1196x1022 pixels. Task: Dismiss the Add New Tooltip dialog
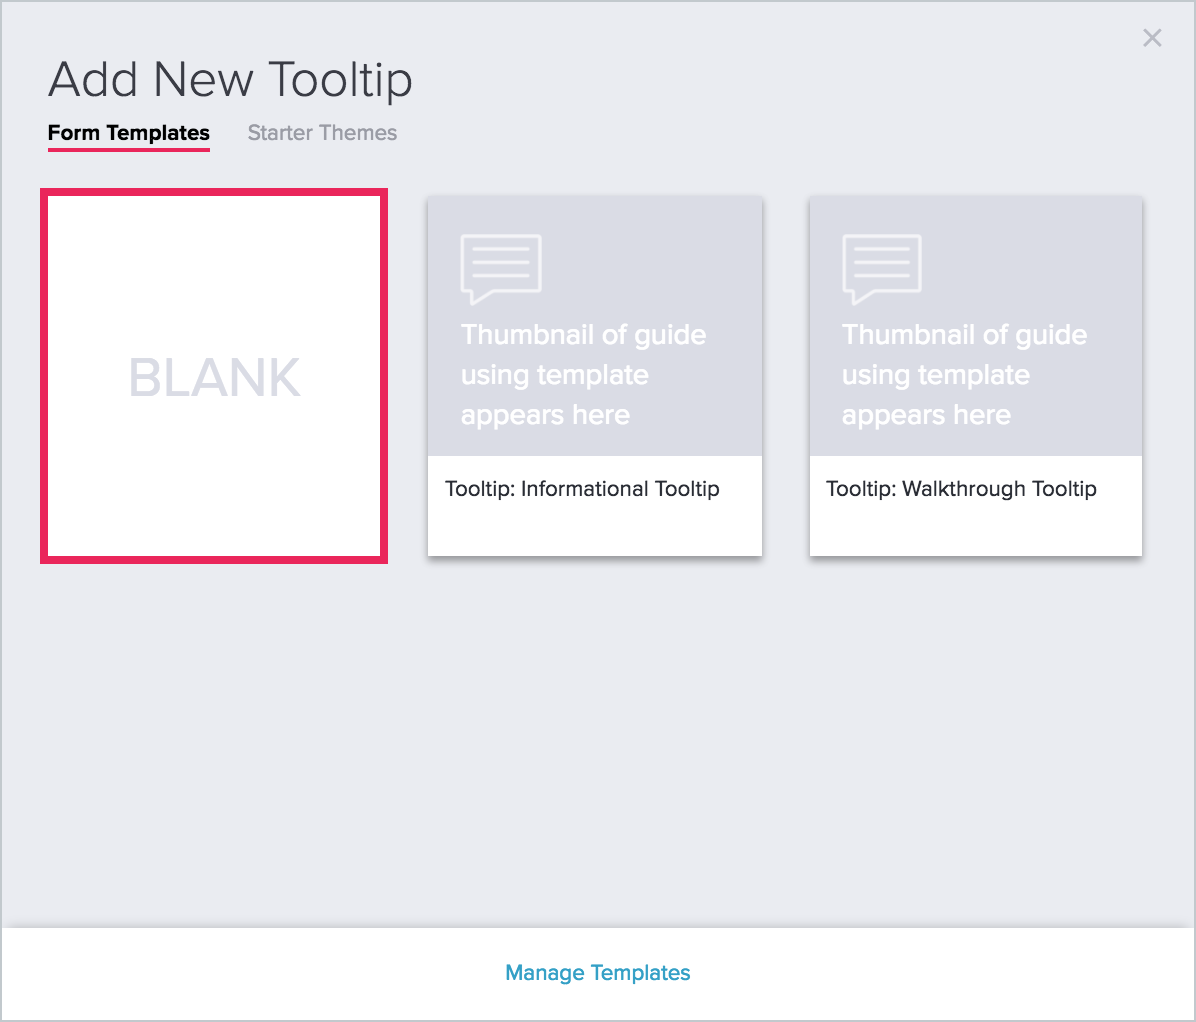(x=1152, y=38)
